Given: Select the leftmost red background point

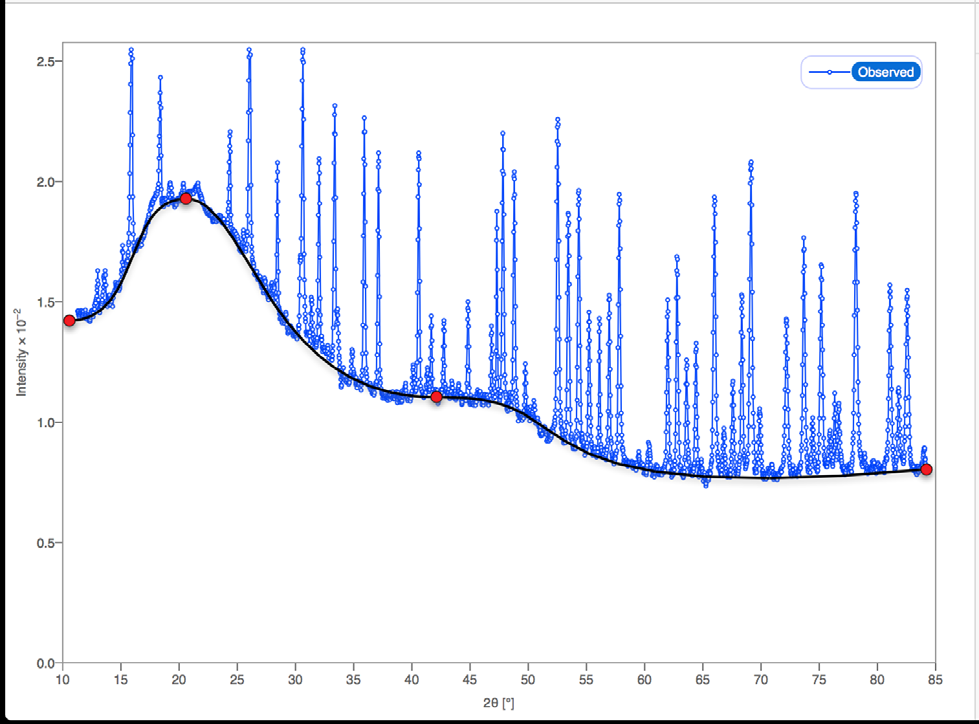Looking at the screenshot, I should coord(69,321).
